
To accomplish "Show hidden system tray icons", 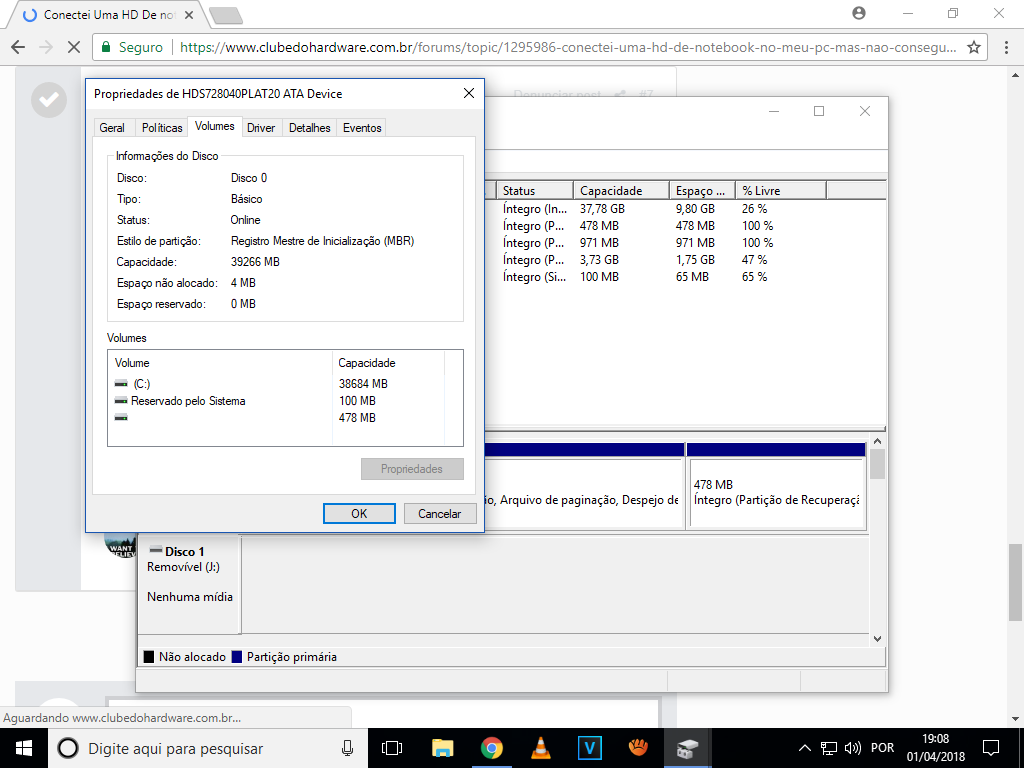I will click(x=805, y=748).
